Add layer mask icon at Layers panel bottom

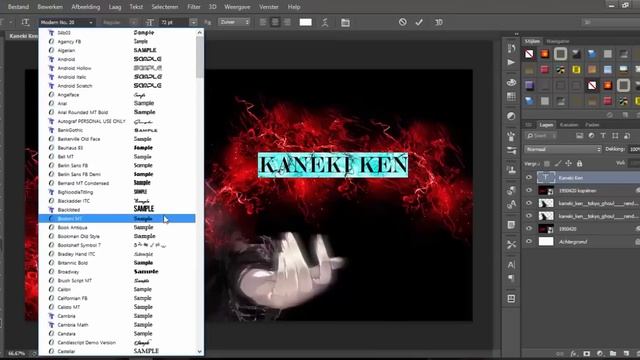pyautogui.click(x=587, y=353)
